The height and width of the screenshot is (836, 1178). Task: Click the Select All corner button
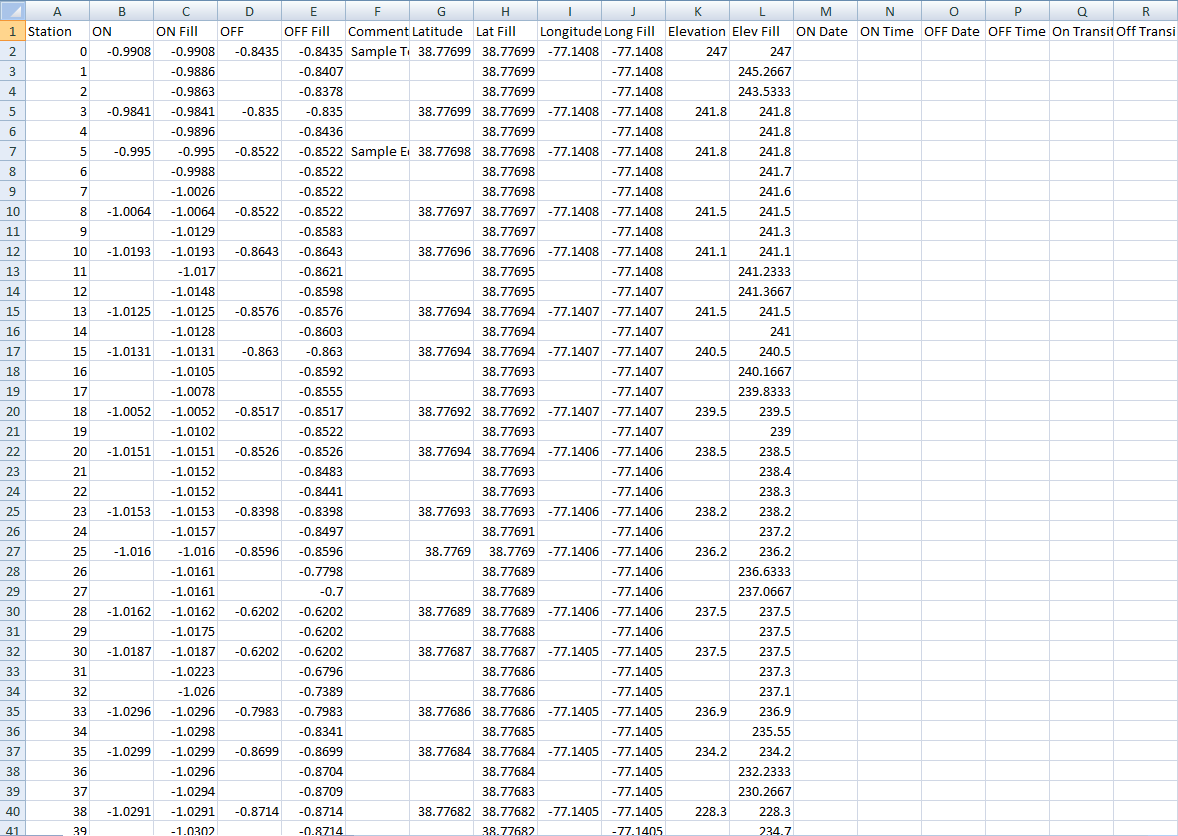click(12, 11)
